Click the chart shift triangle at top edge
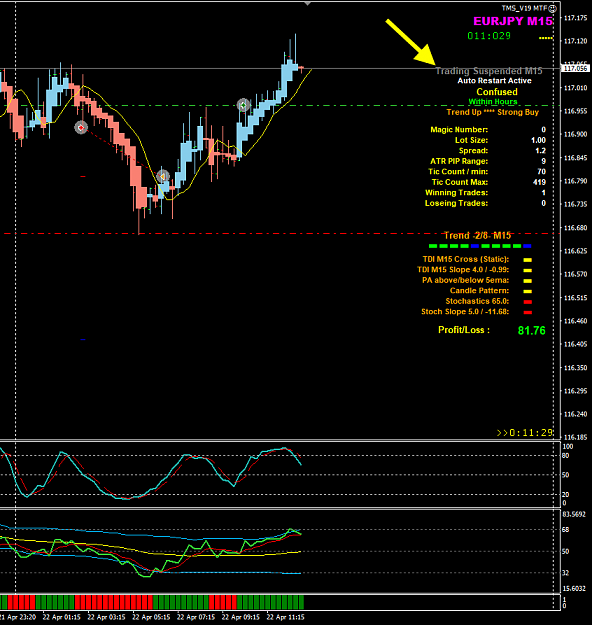The image size is (592, 625). pos(307,4)
